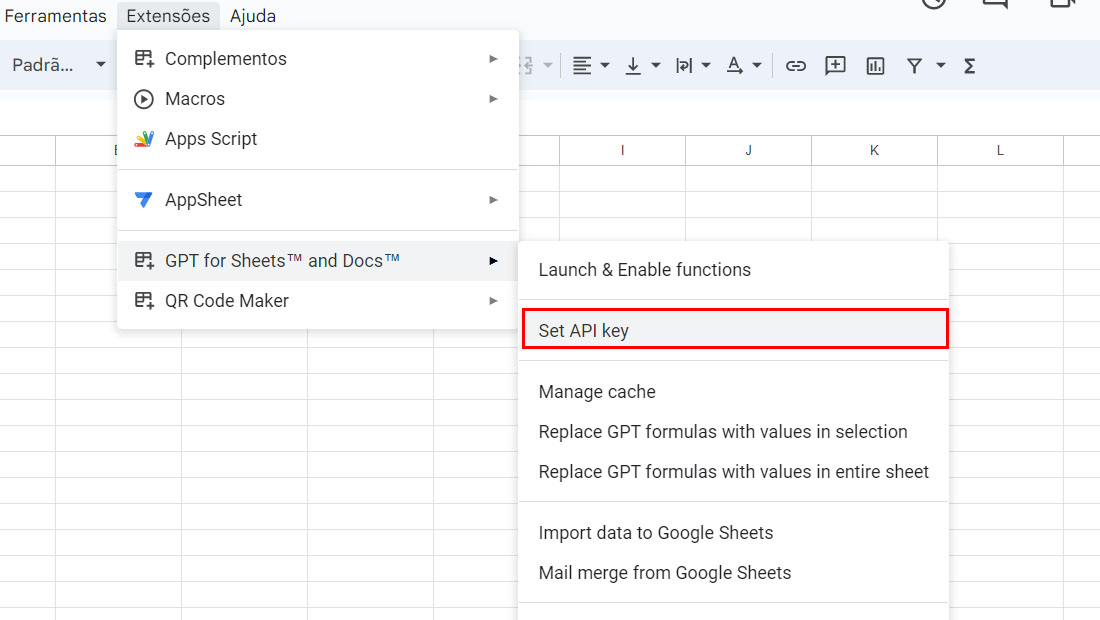1100x620 pixels.
Task: Click the Complementos add-on icon
Action: [x=144, y=59]
